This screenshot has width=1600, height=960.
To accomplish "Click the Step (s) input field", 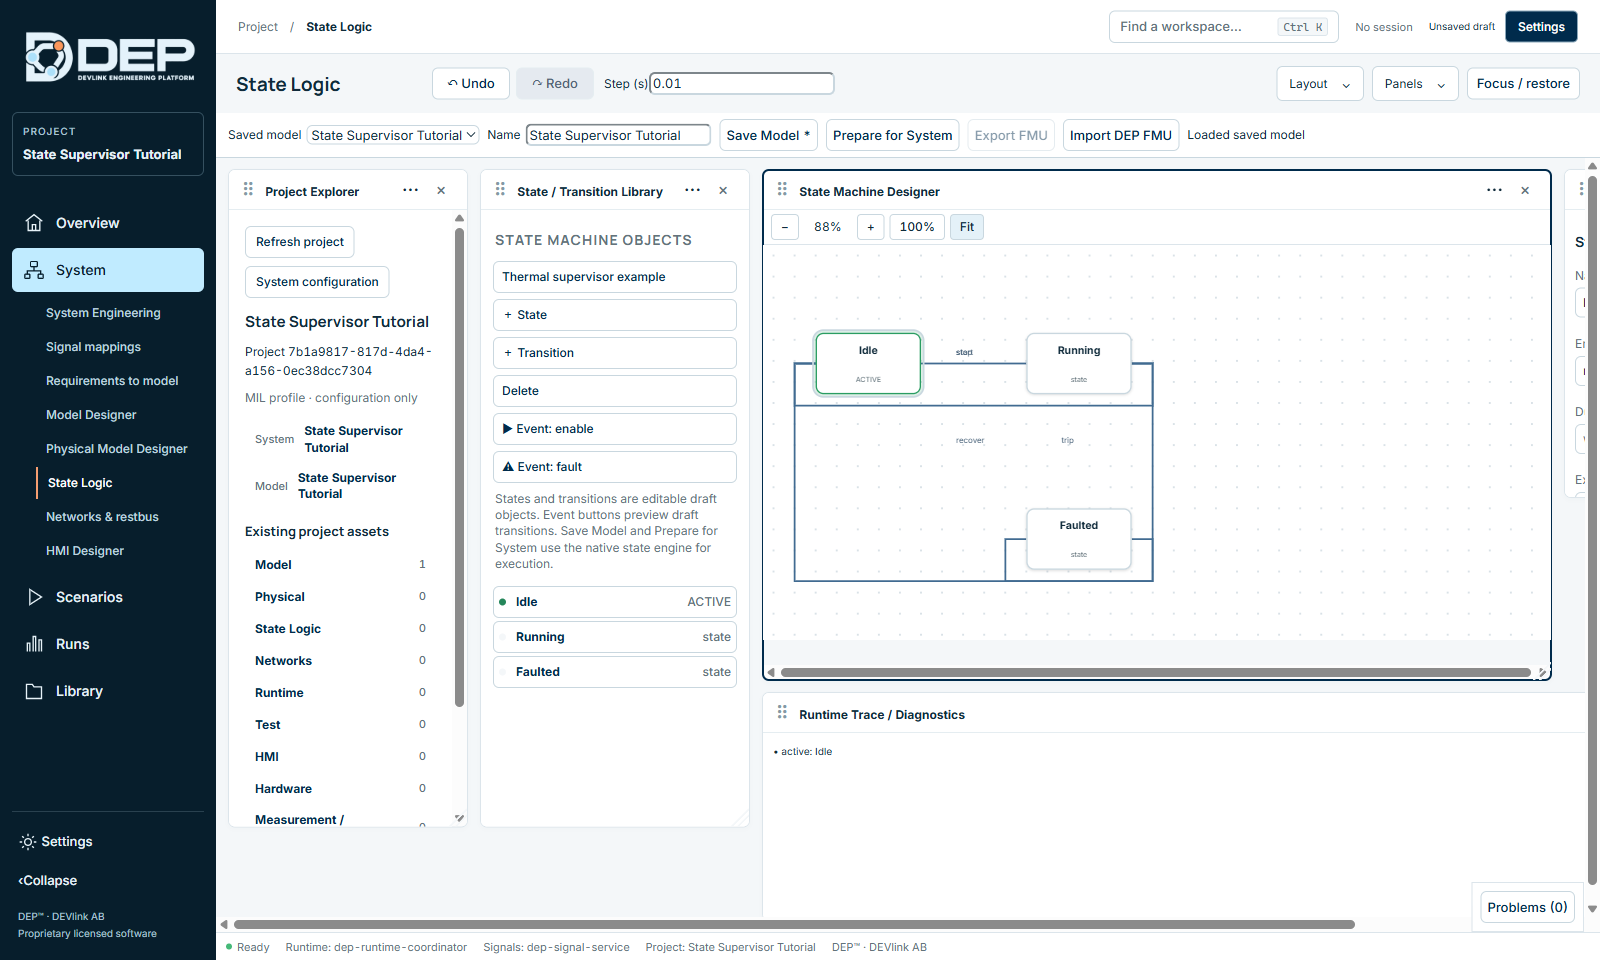I will coord(742,83).
